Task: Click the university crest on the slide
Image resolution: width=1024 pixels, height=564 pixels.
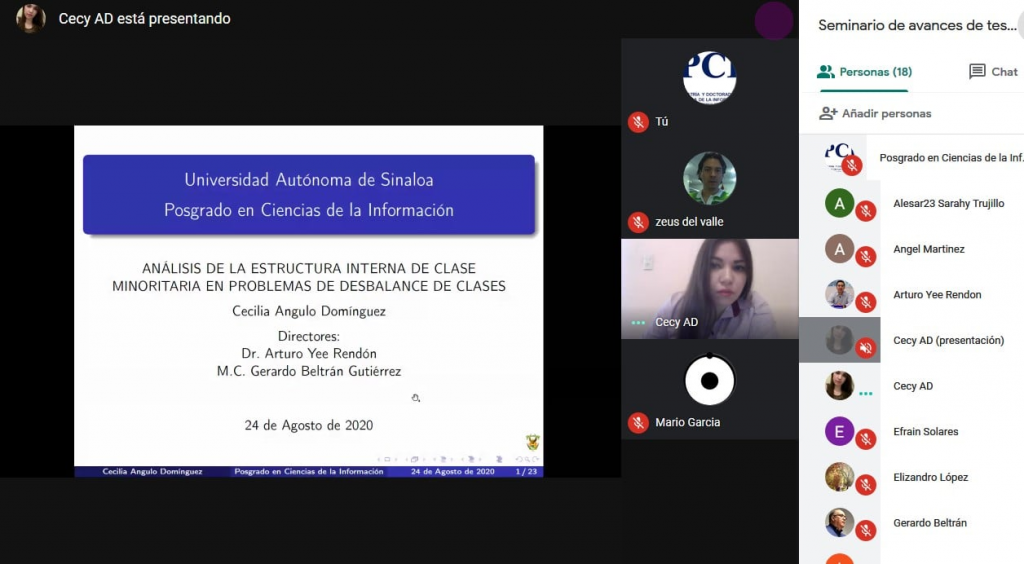Action: tap(533, 443)
